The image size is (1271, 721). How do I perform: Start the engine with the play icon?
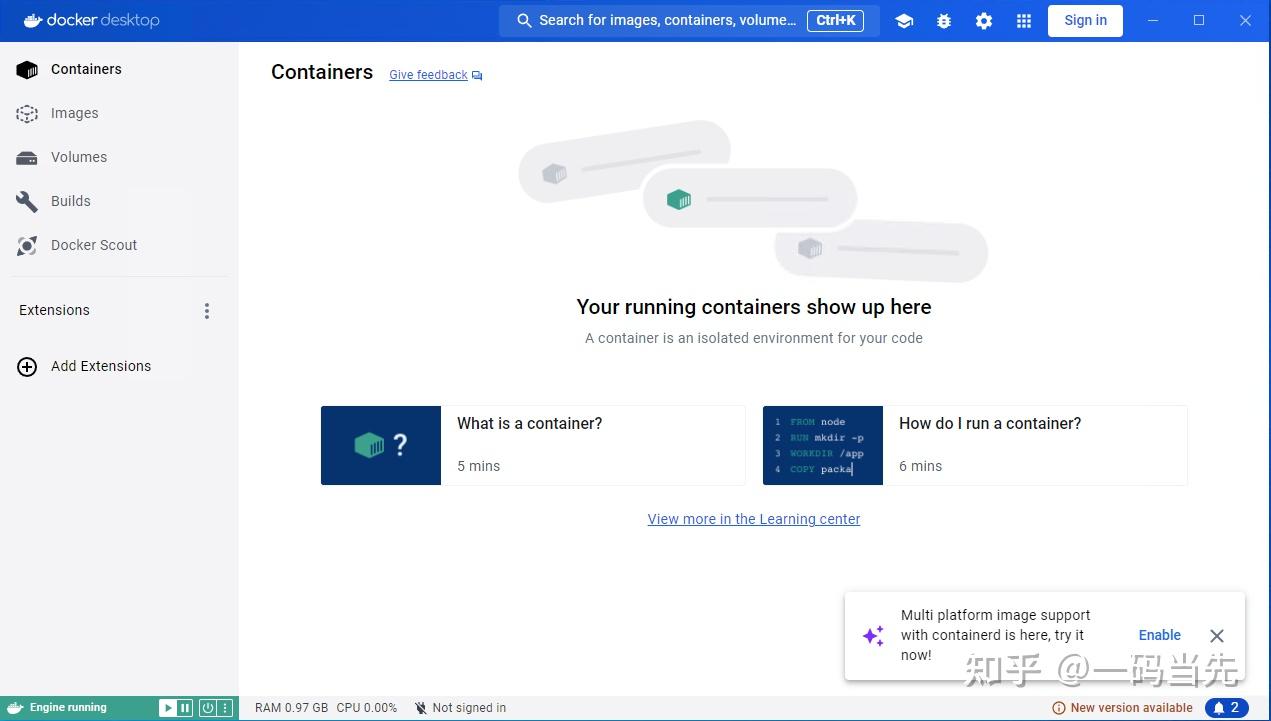[166, 707]
